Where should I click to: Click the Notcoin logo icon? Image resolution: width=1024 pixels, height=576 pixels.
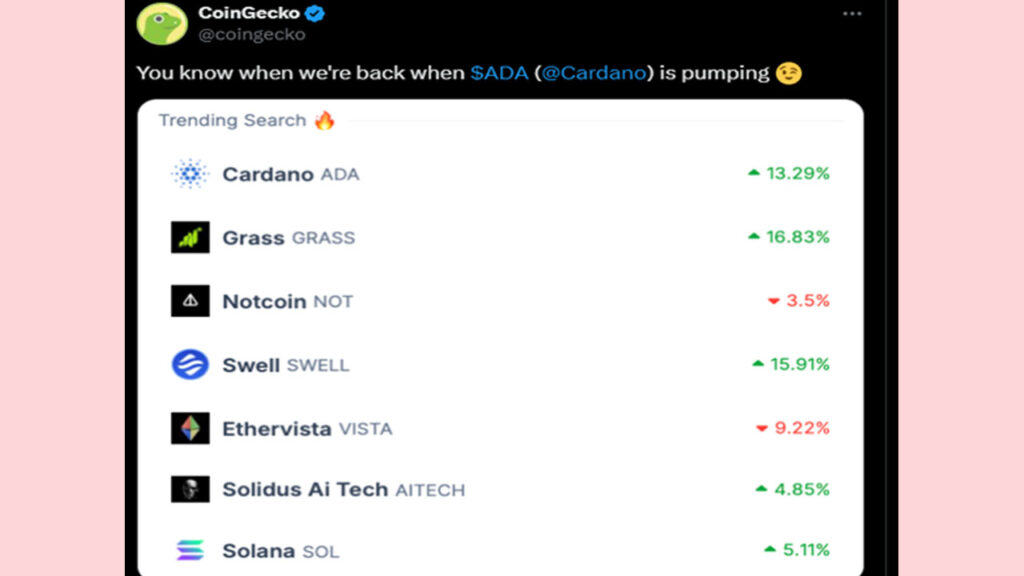[189, 301]
